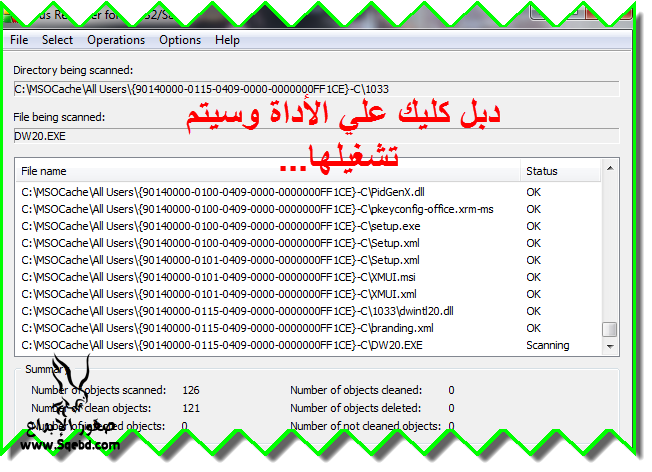Select the branding.xml file row
The image size is (652, 472).
point(227,328)
